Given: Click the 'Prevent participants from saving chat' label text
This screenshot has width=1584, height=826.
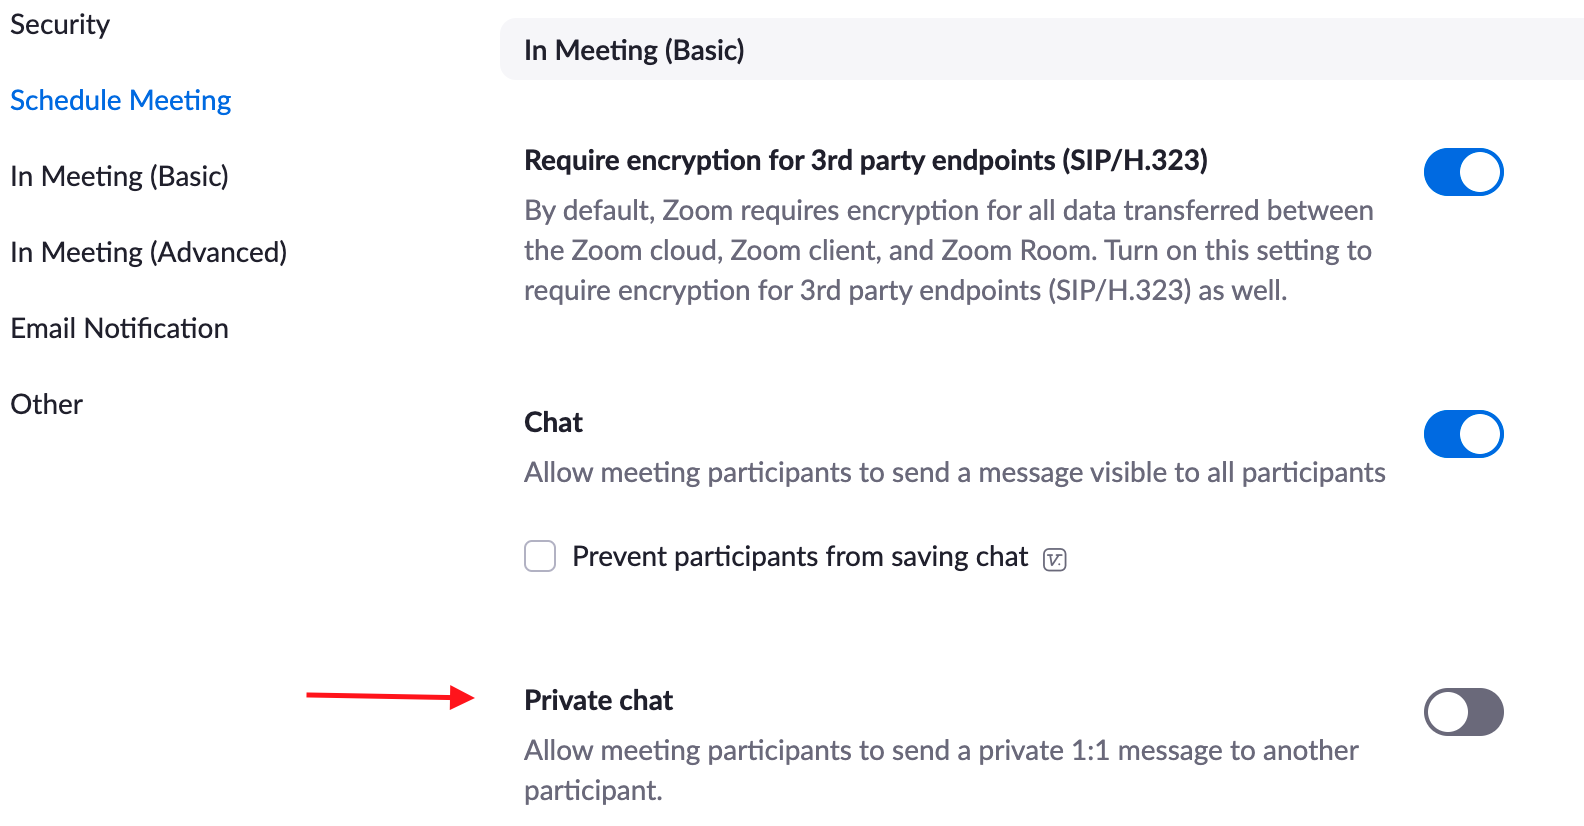Looking at the screenshot, I should coord(799,556).
